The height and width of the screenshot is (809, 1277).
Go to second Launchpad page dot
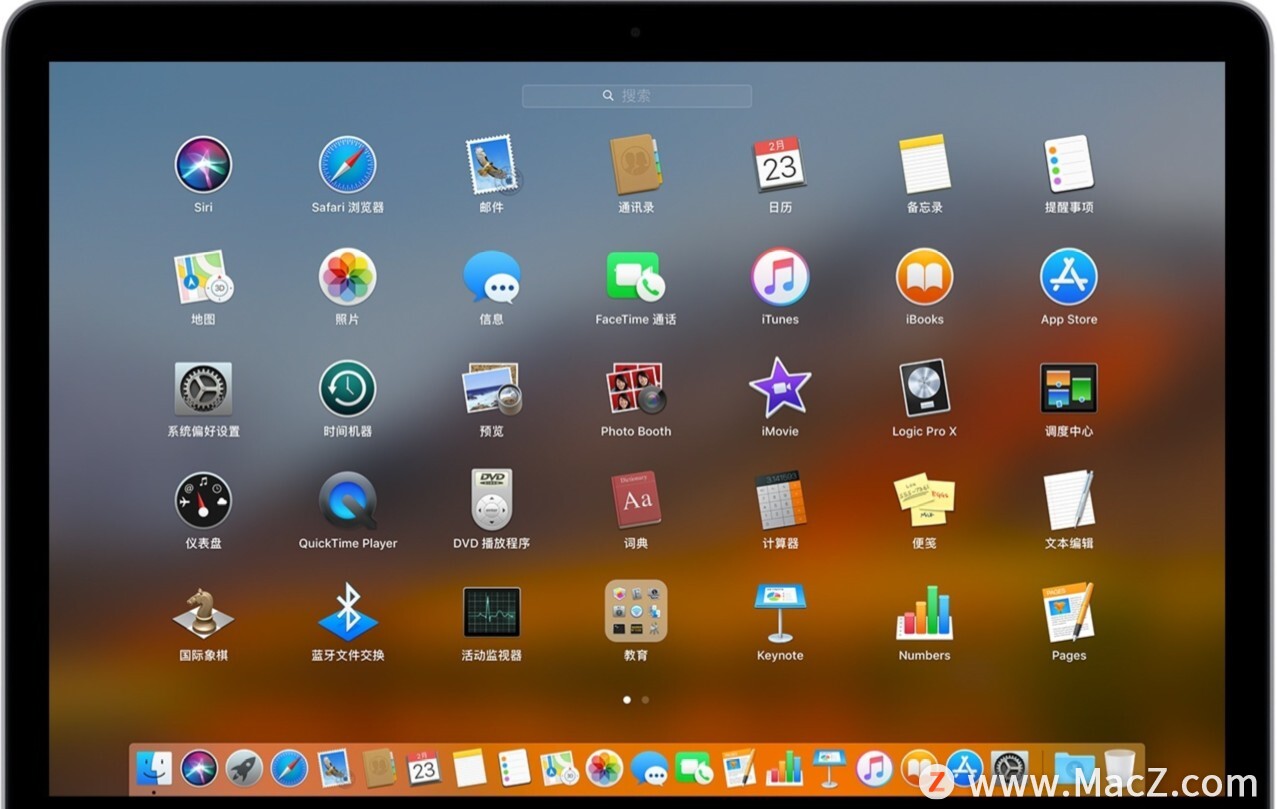click(645, 700)
